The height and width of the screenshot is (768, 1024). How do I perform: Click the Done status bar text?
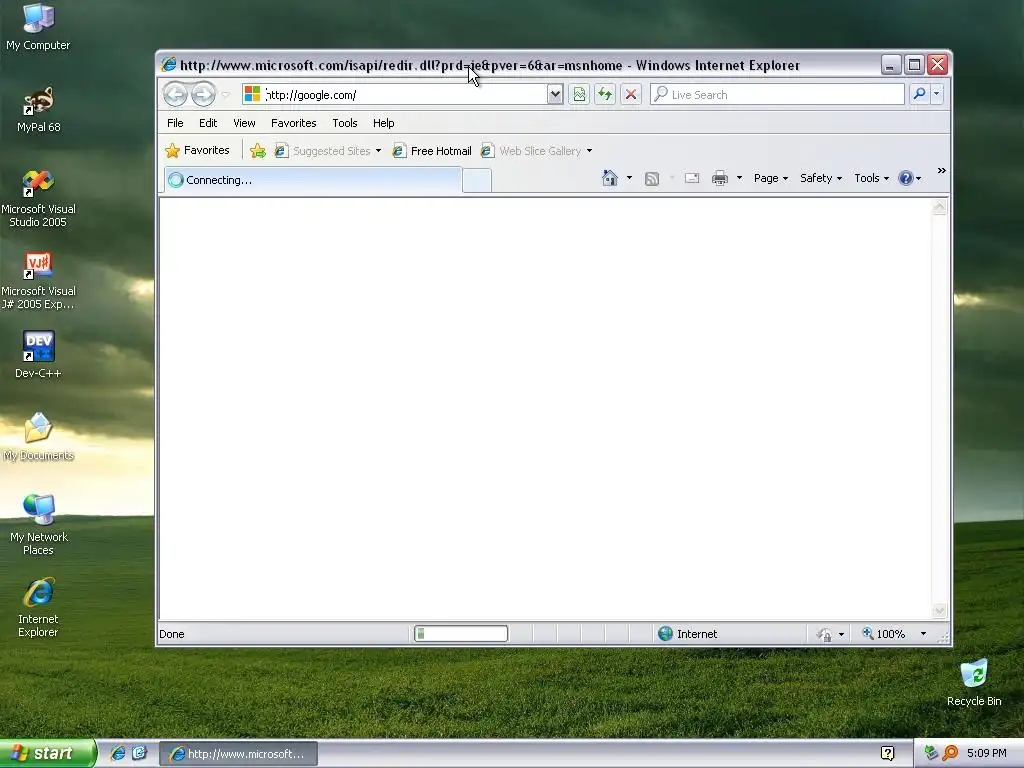(x=172, y=634)
